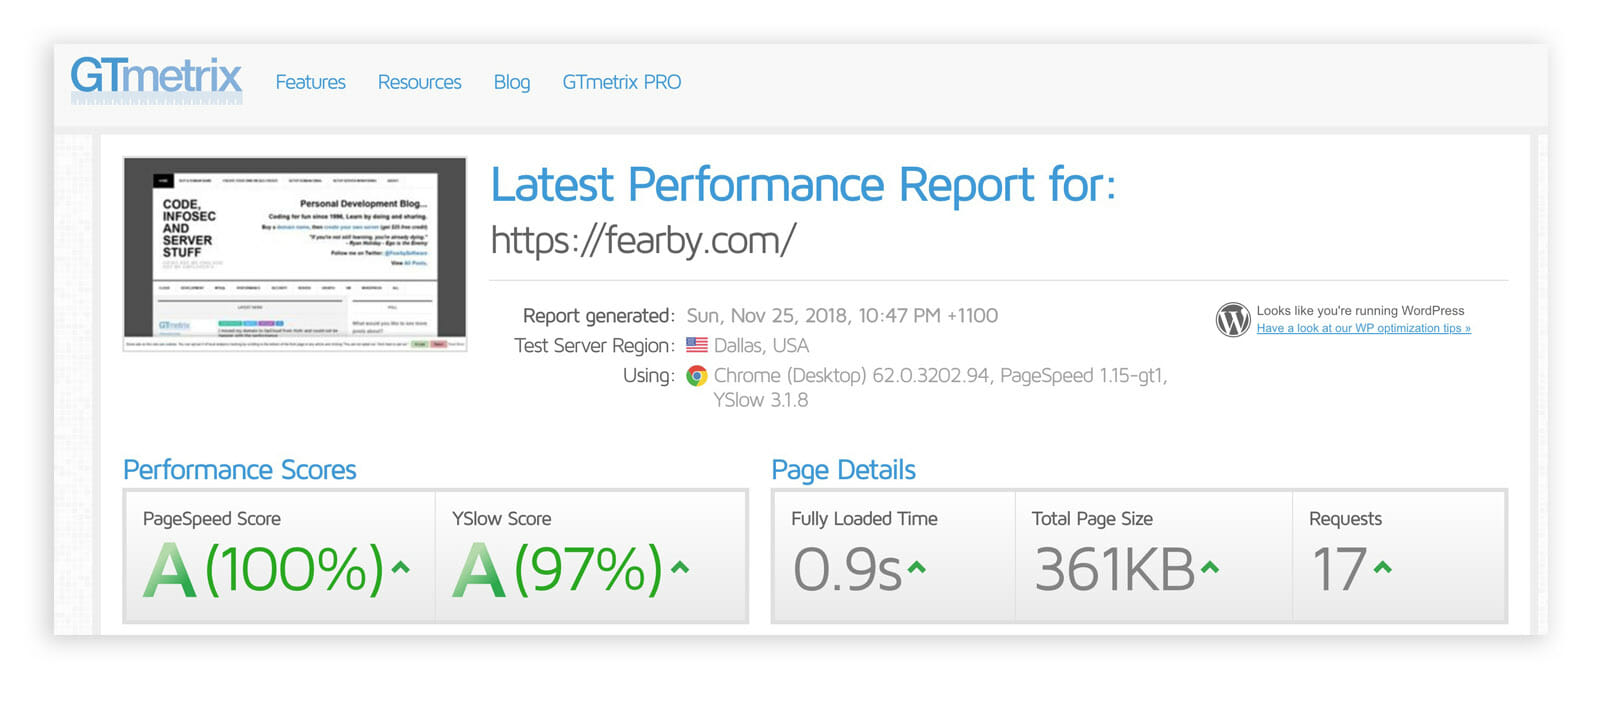Click the YSlow Score up arrow
This screenshot has width=1616, height=705.
tap(679, 568)
